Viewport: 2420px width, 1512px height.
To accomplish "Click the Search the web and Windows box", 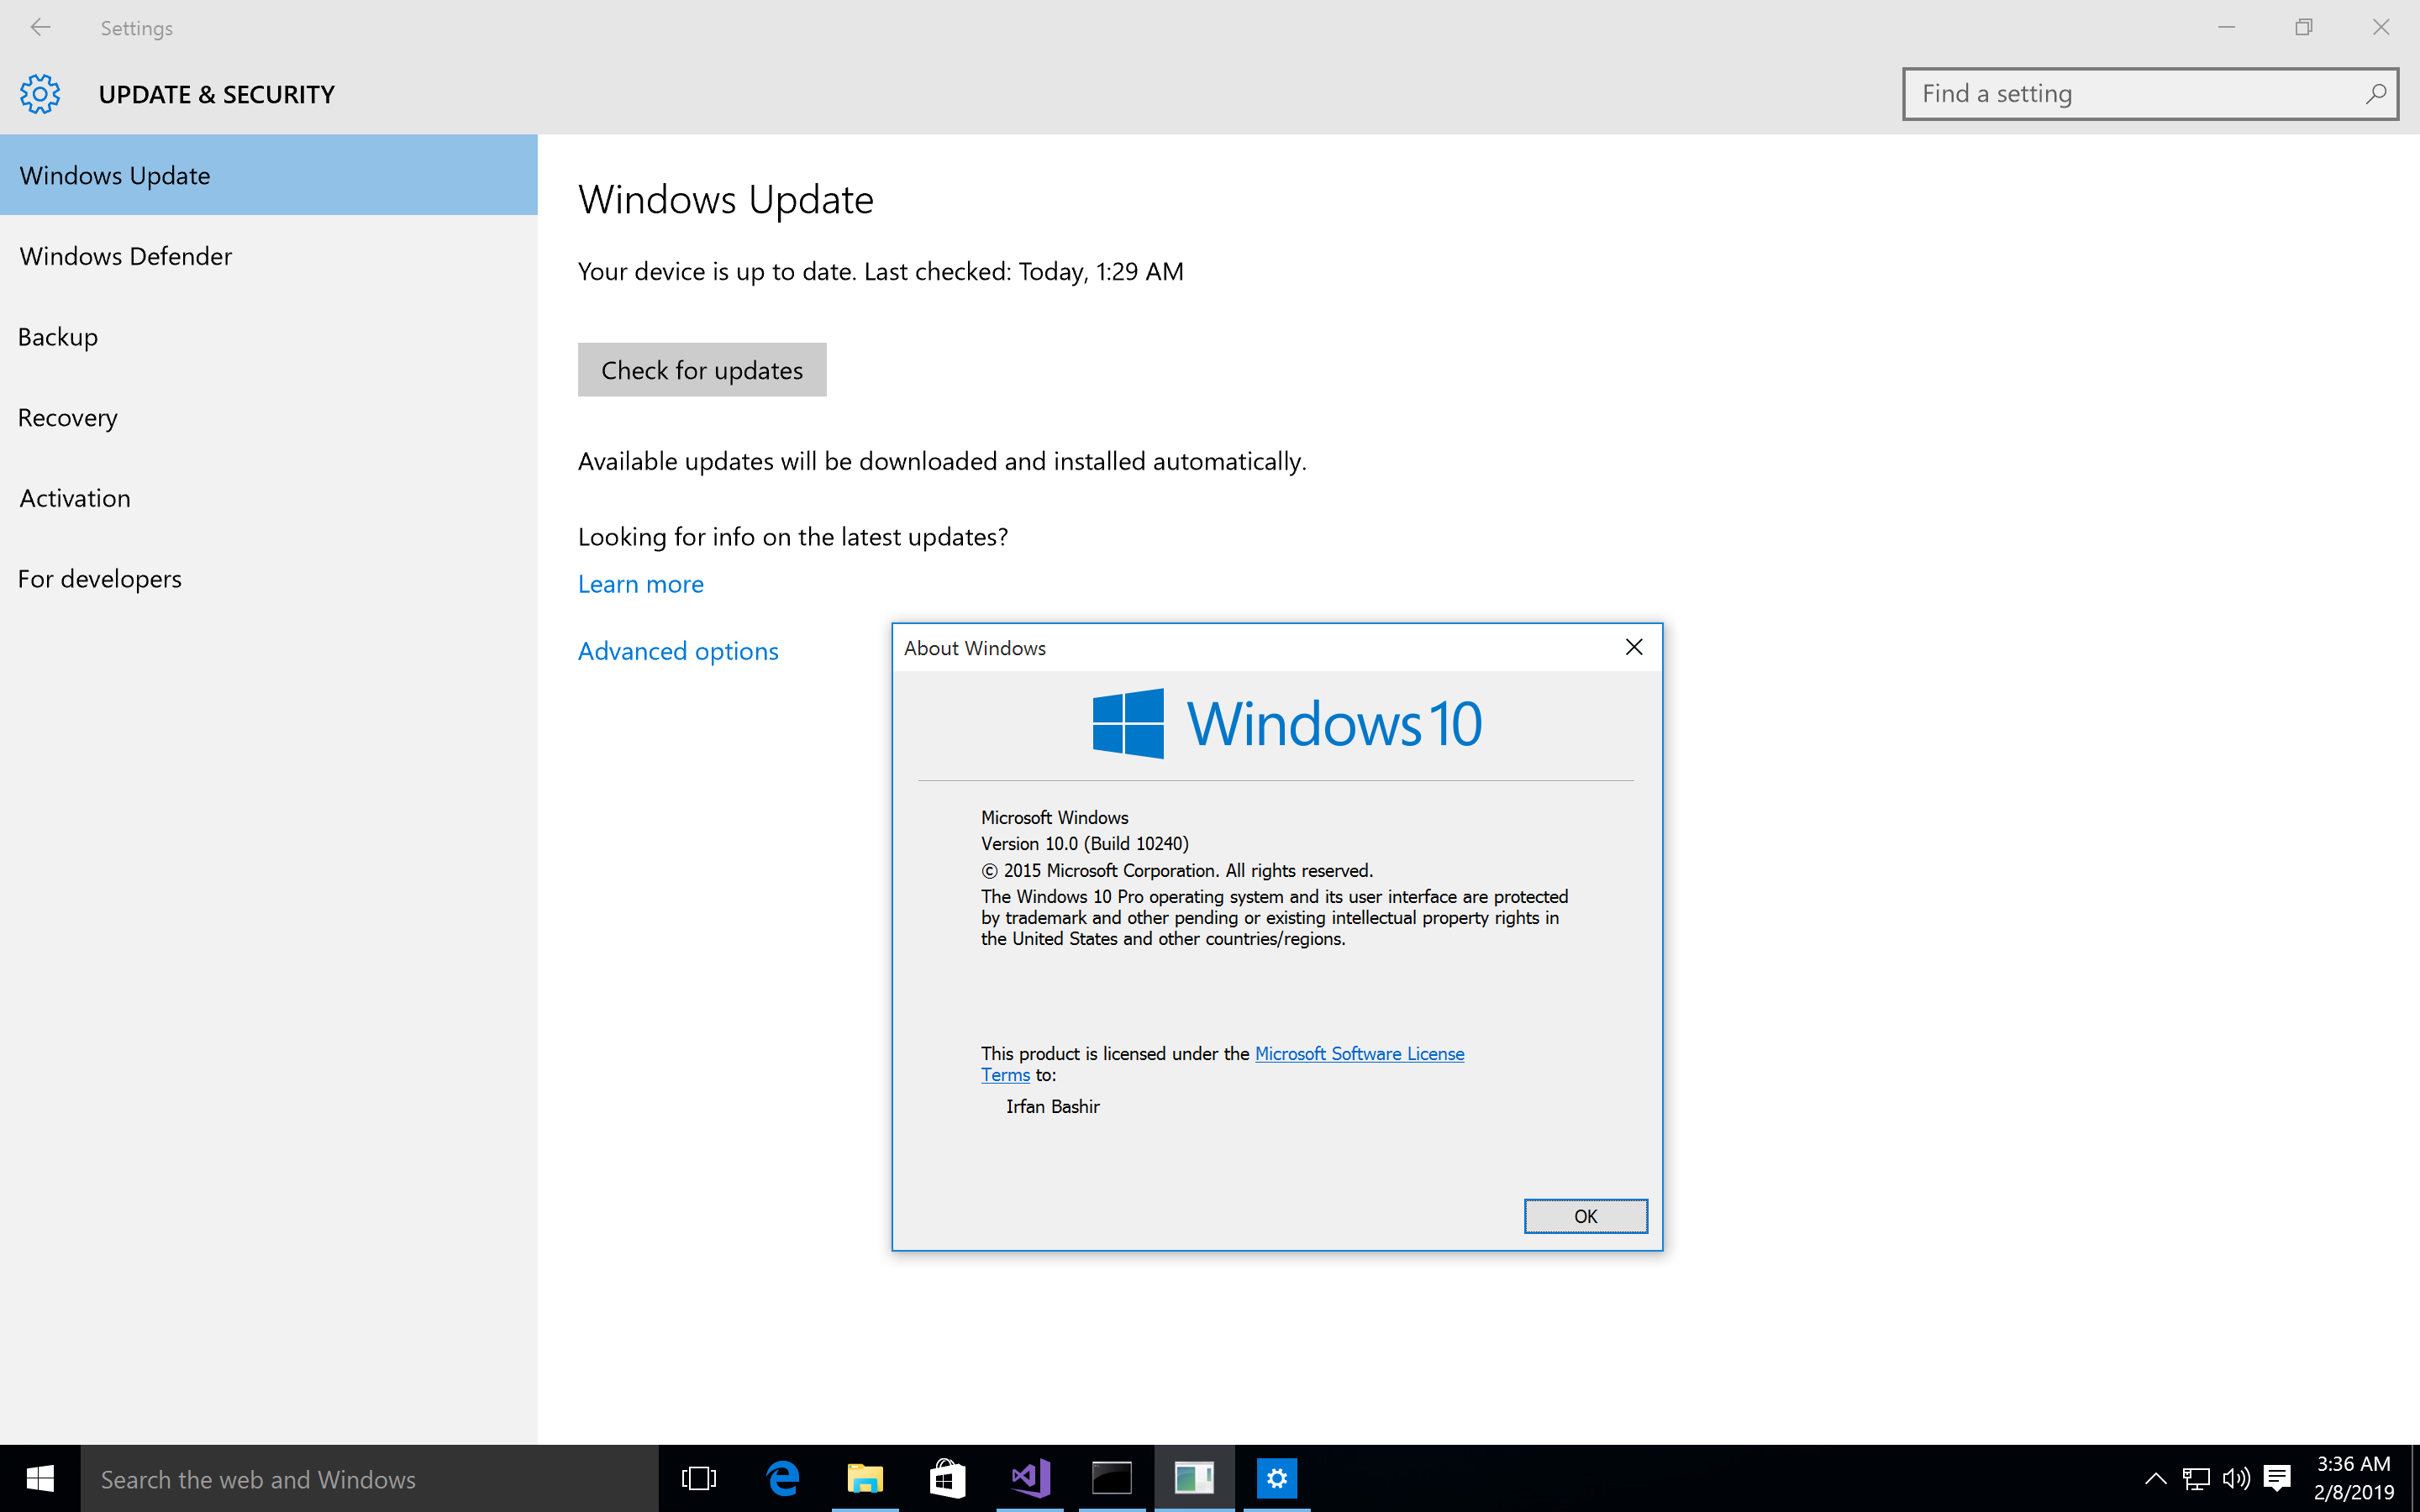I will [369, 1478].
